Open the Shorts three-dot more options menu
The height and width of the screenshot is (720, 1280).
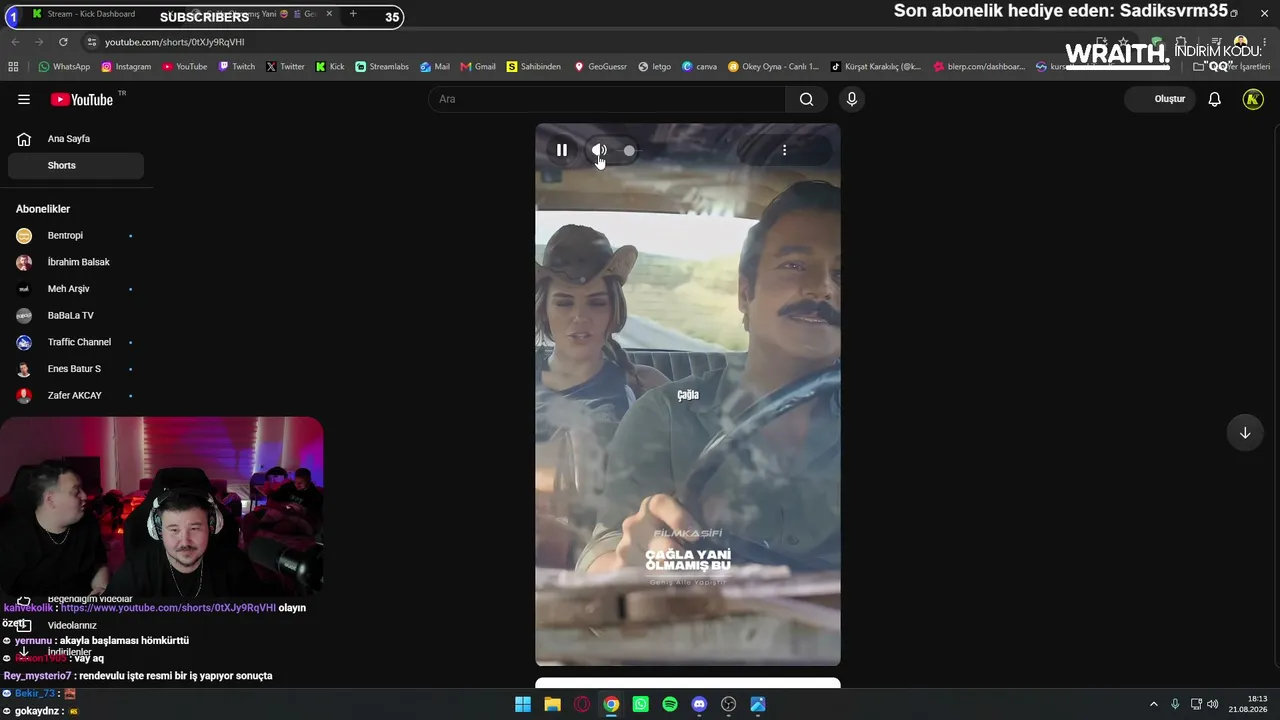[784, 150]
